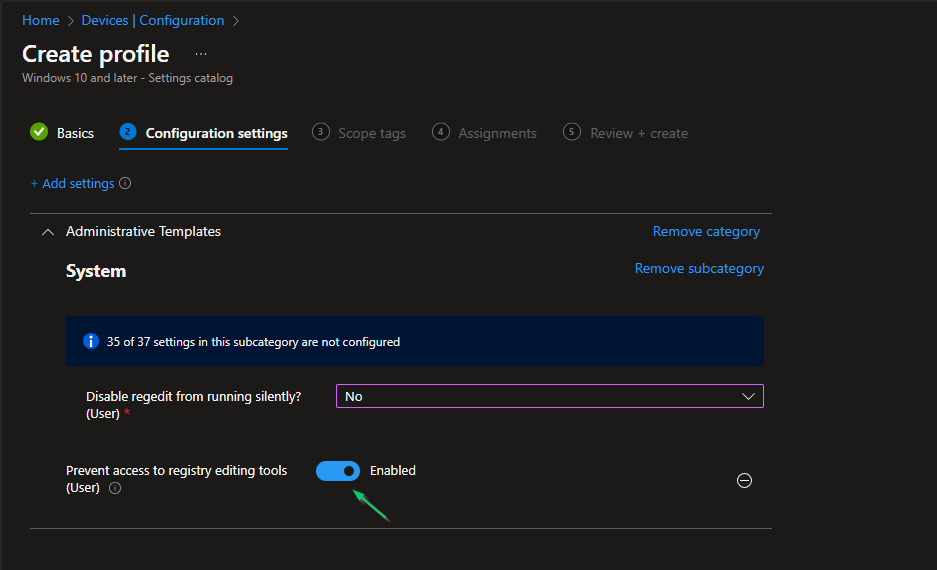This screenshot has height=570, width=937.
Task: Switch to the Configuration settings tab
Action: point(216,133)
